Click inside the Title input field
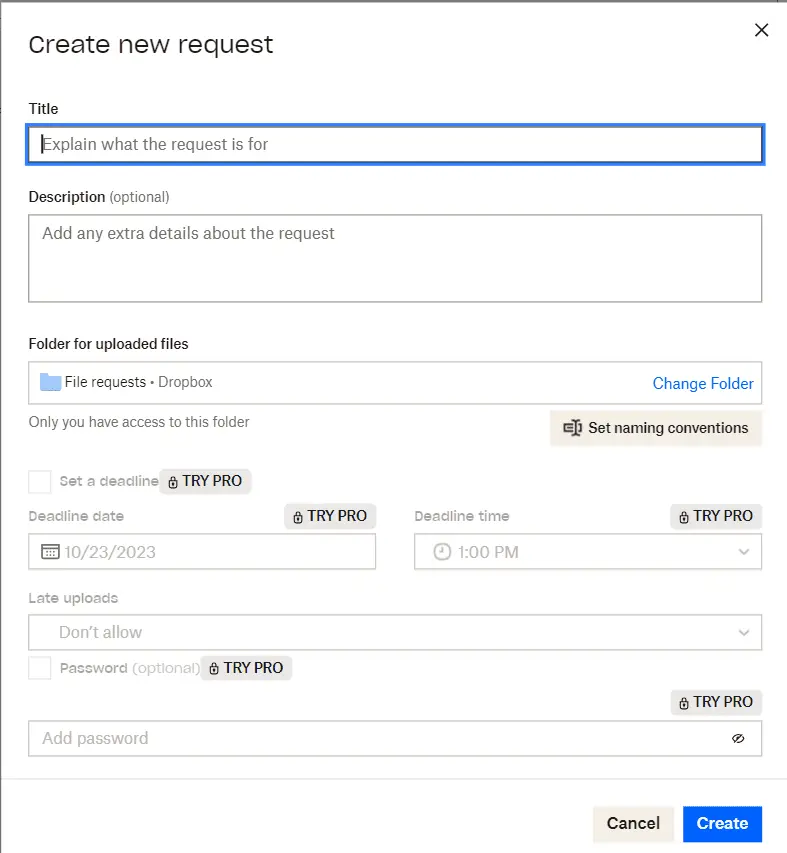Screen dimensions: 787x853 pyautogui.click(x=394, y=144)
